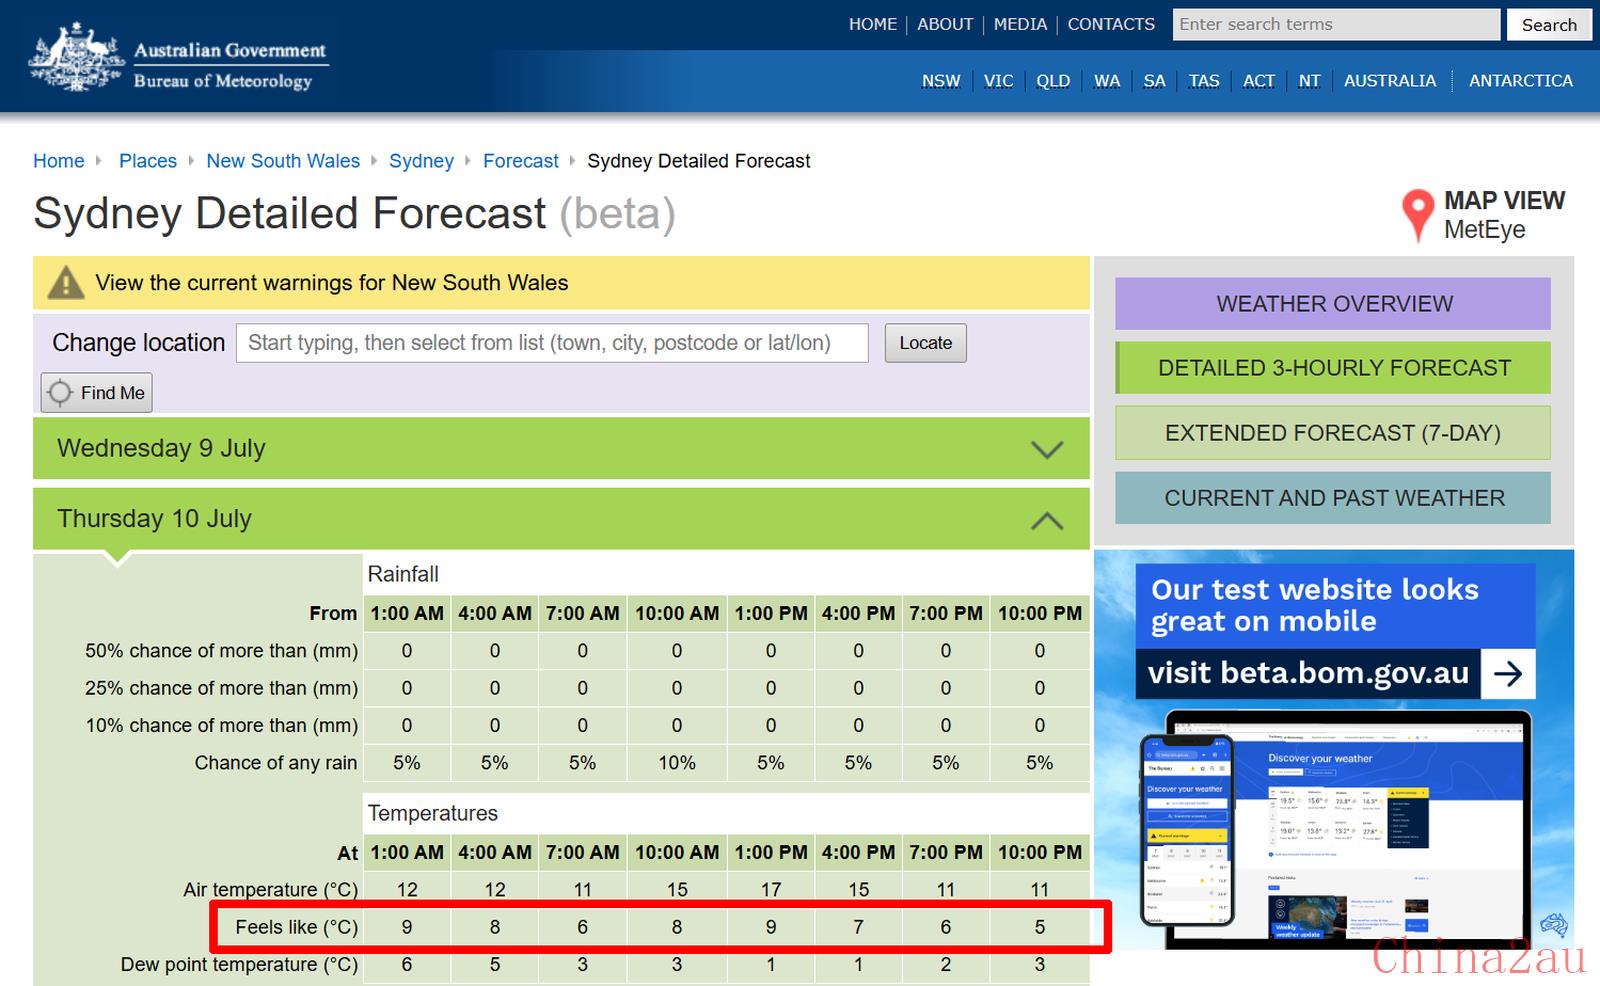Click the Places breadcrumb link
The height and width of the screenshot is (986, 1600).
148,161
